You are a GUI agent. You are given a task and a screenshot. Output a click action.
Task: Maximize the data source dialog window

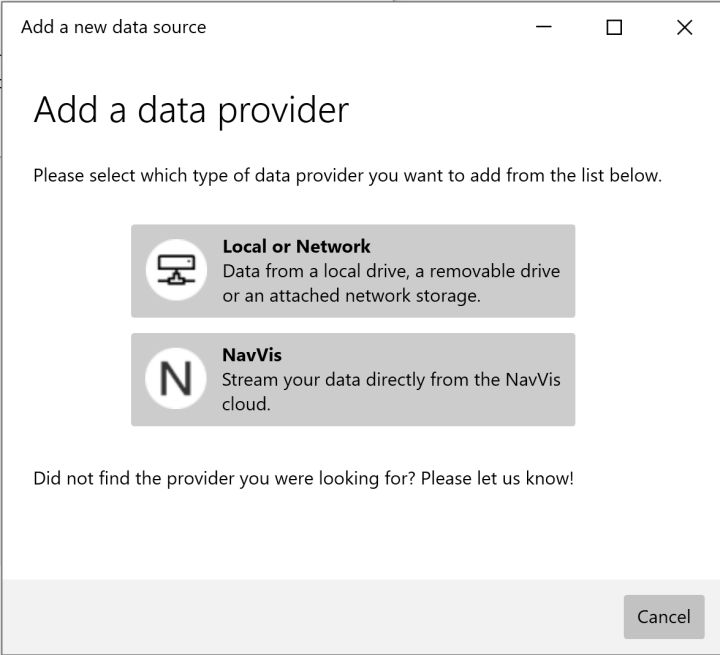[x=614, y=27]
